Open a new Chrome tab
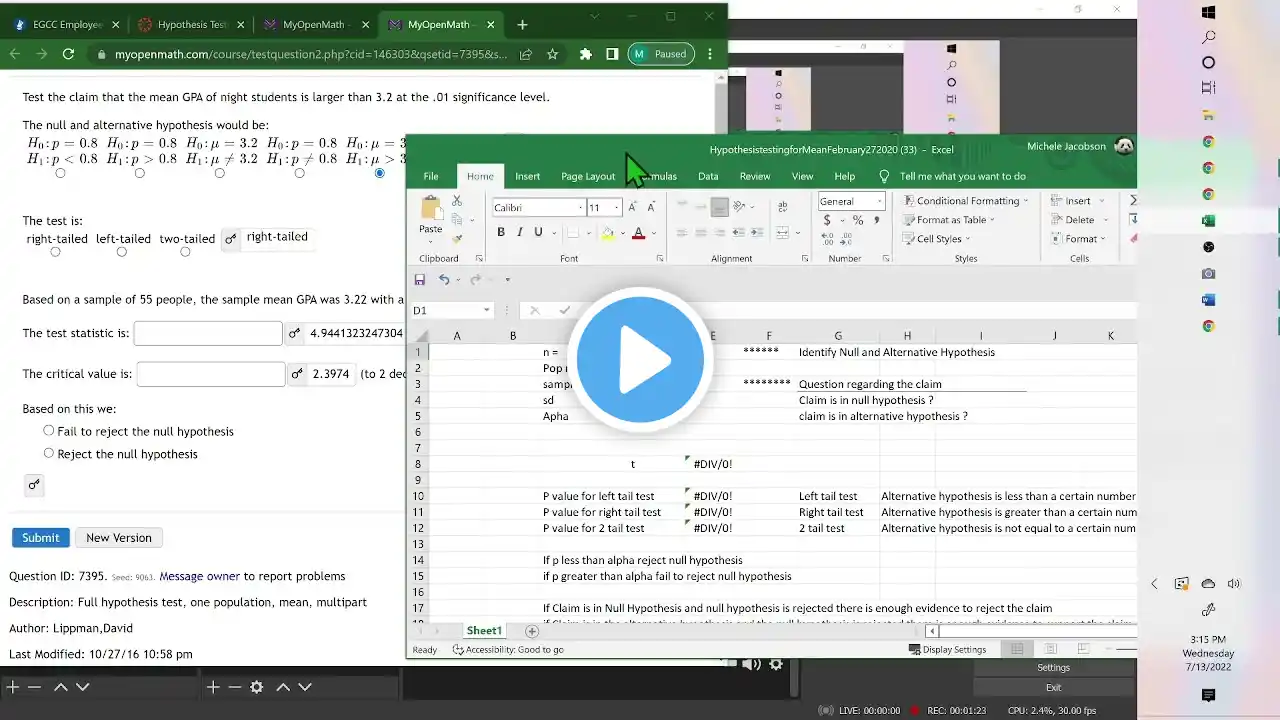Viewport: 1280px width, 720px height. tap(522, 24)
